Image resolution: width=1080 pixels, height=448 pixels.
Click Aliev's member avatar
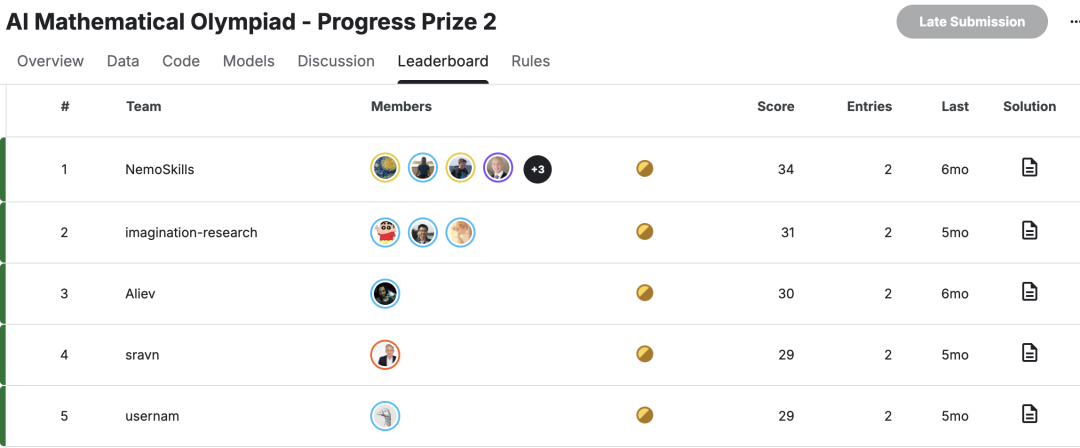(385, 293)
